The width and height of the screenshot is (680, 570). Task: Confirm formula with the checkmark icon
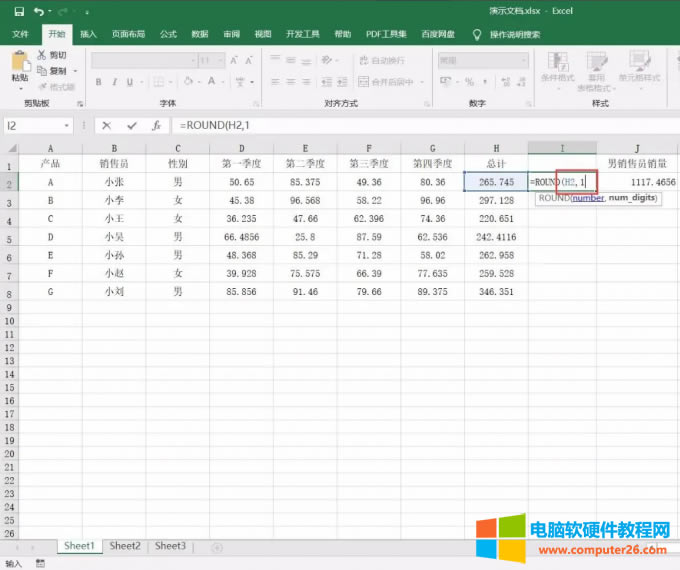click(x=131, y=126)
